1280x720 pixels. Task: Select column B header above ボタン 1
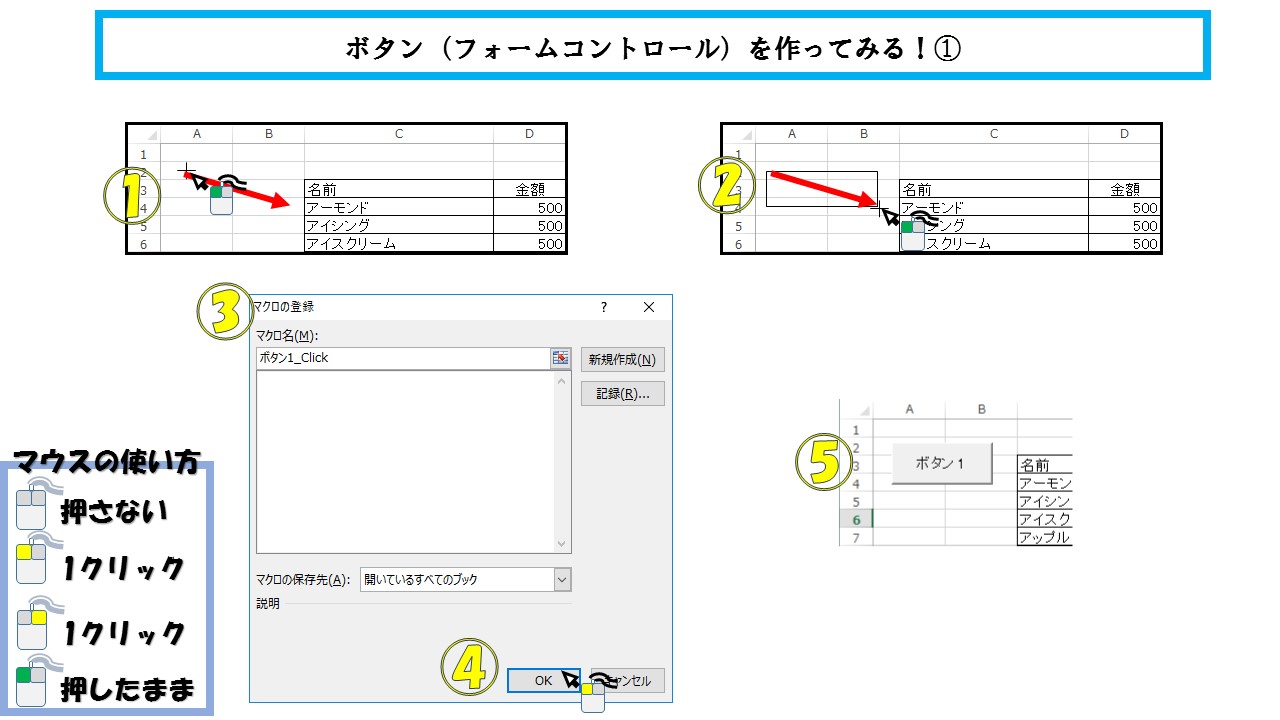coord(981,409)
